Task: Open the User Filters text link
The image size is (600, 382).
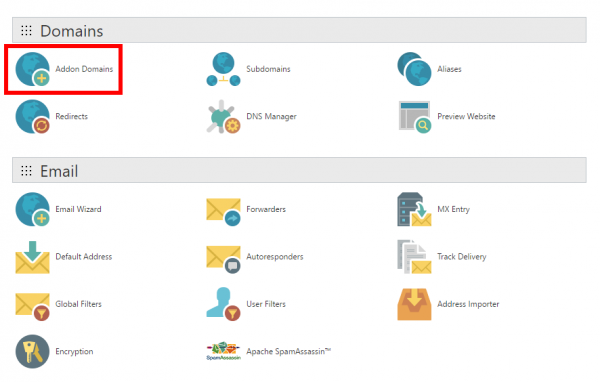Action: coord(266,304)
